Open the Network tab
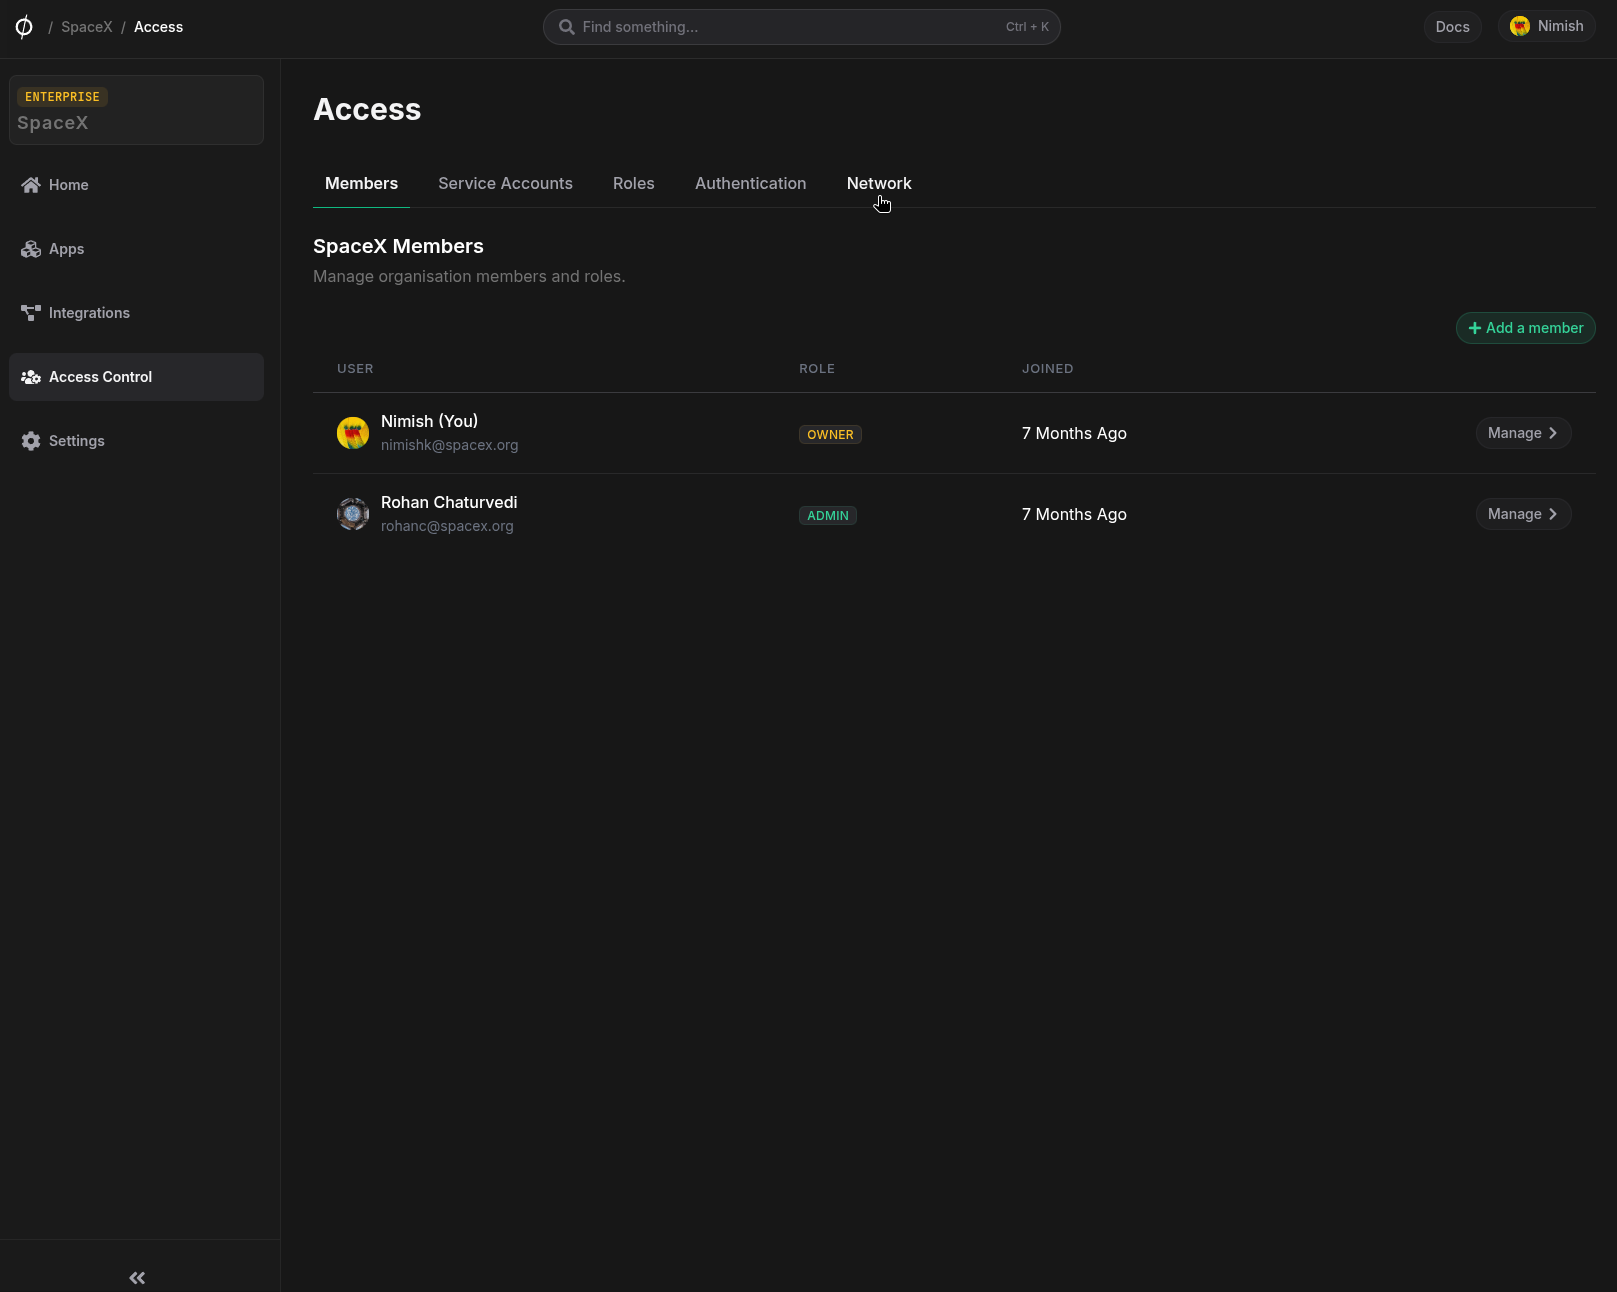 click(879, 184)
